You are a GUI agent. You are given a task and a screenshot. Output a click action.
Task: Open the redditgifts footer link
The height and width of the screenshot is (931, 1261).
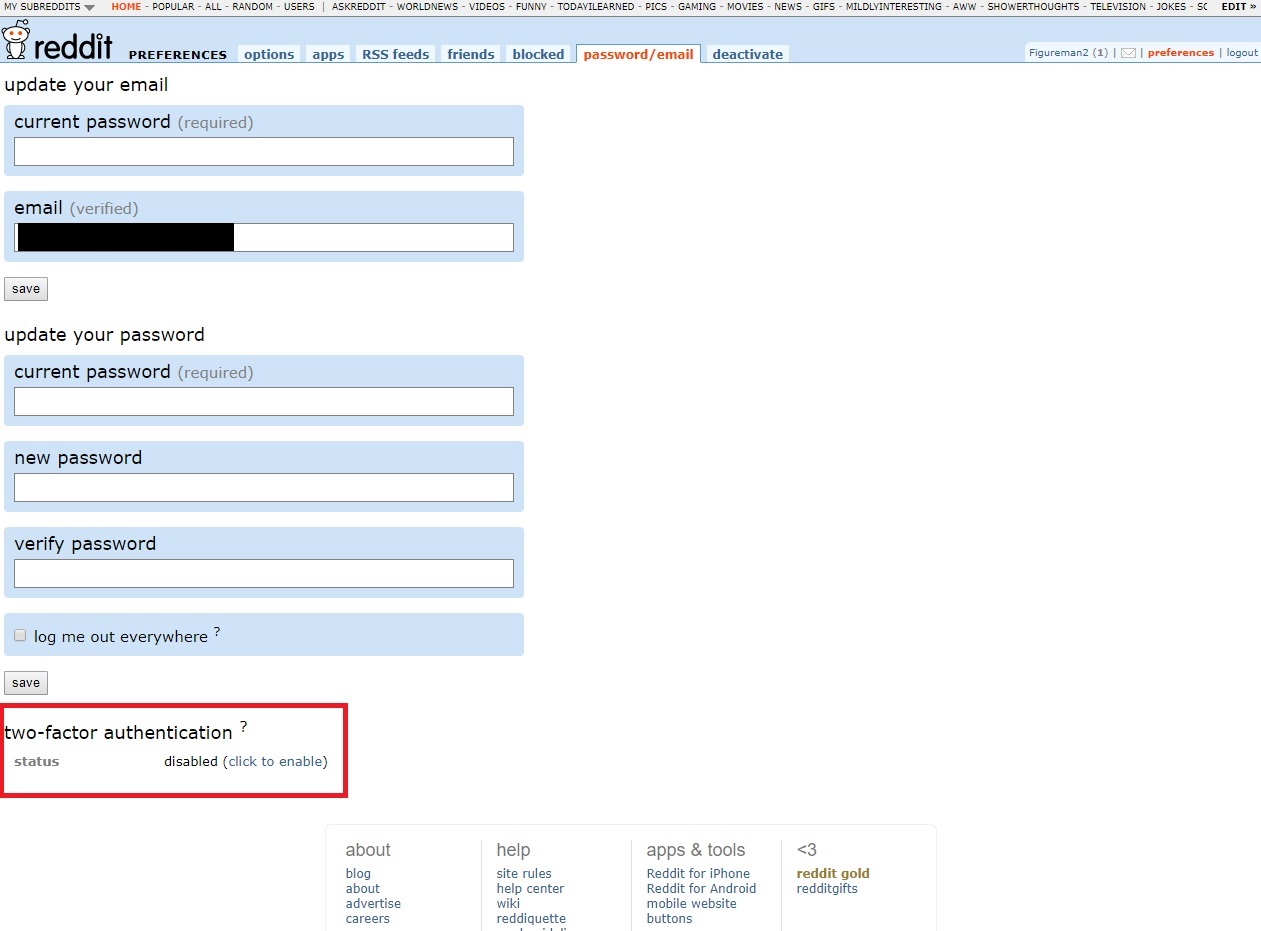[827, 888]
